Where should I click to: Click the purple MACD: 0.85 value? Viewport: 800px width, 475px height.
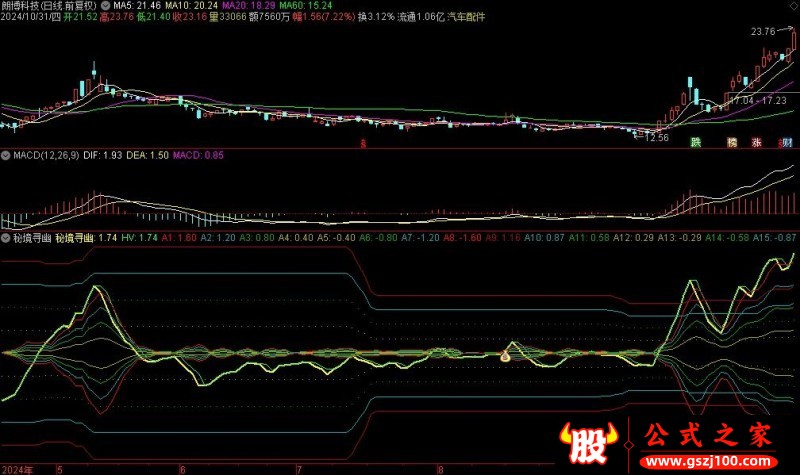click(198, 155)
